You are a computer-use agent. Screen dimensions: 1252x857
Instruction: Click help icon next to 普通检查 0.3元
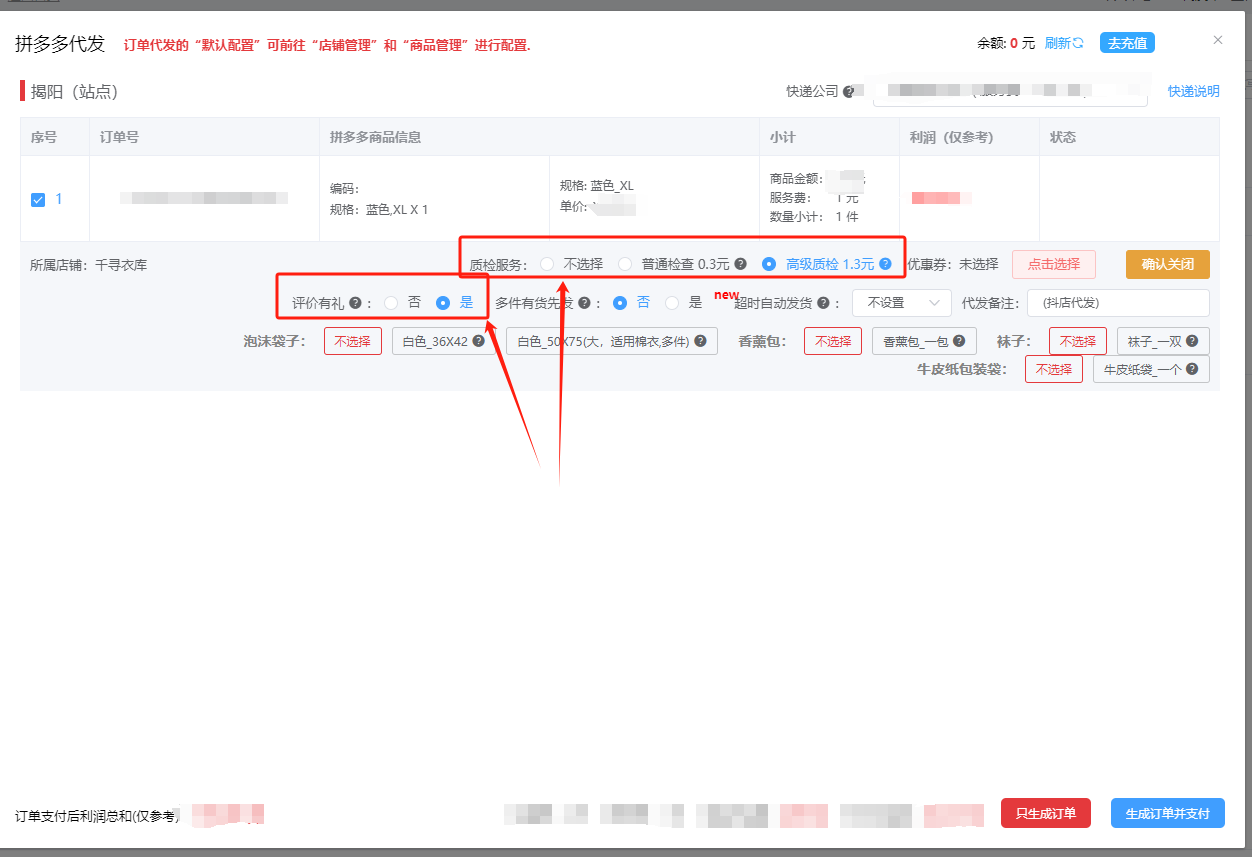740,264
